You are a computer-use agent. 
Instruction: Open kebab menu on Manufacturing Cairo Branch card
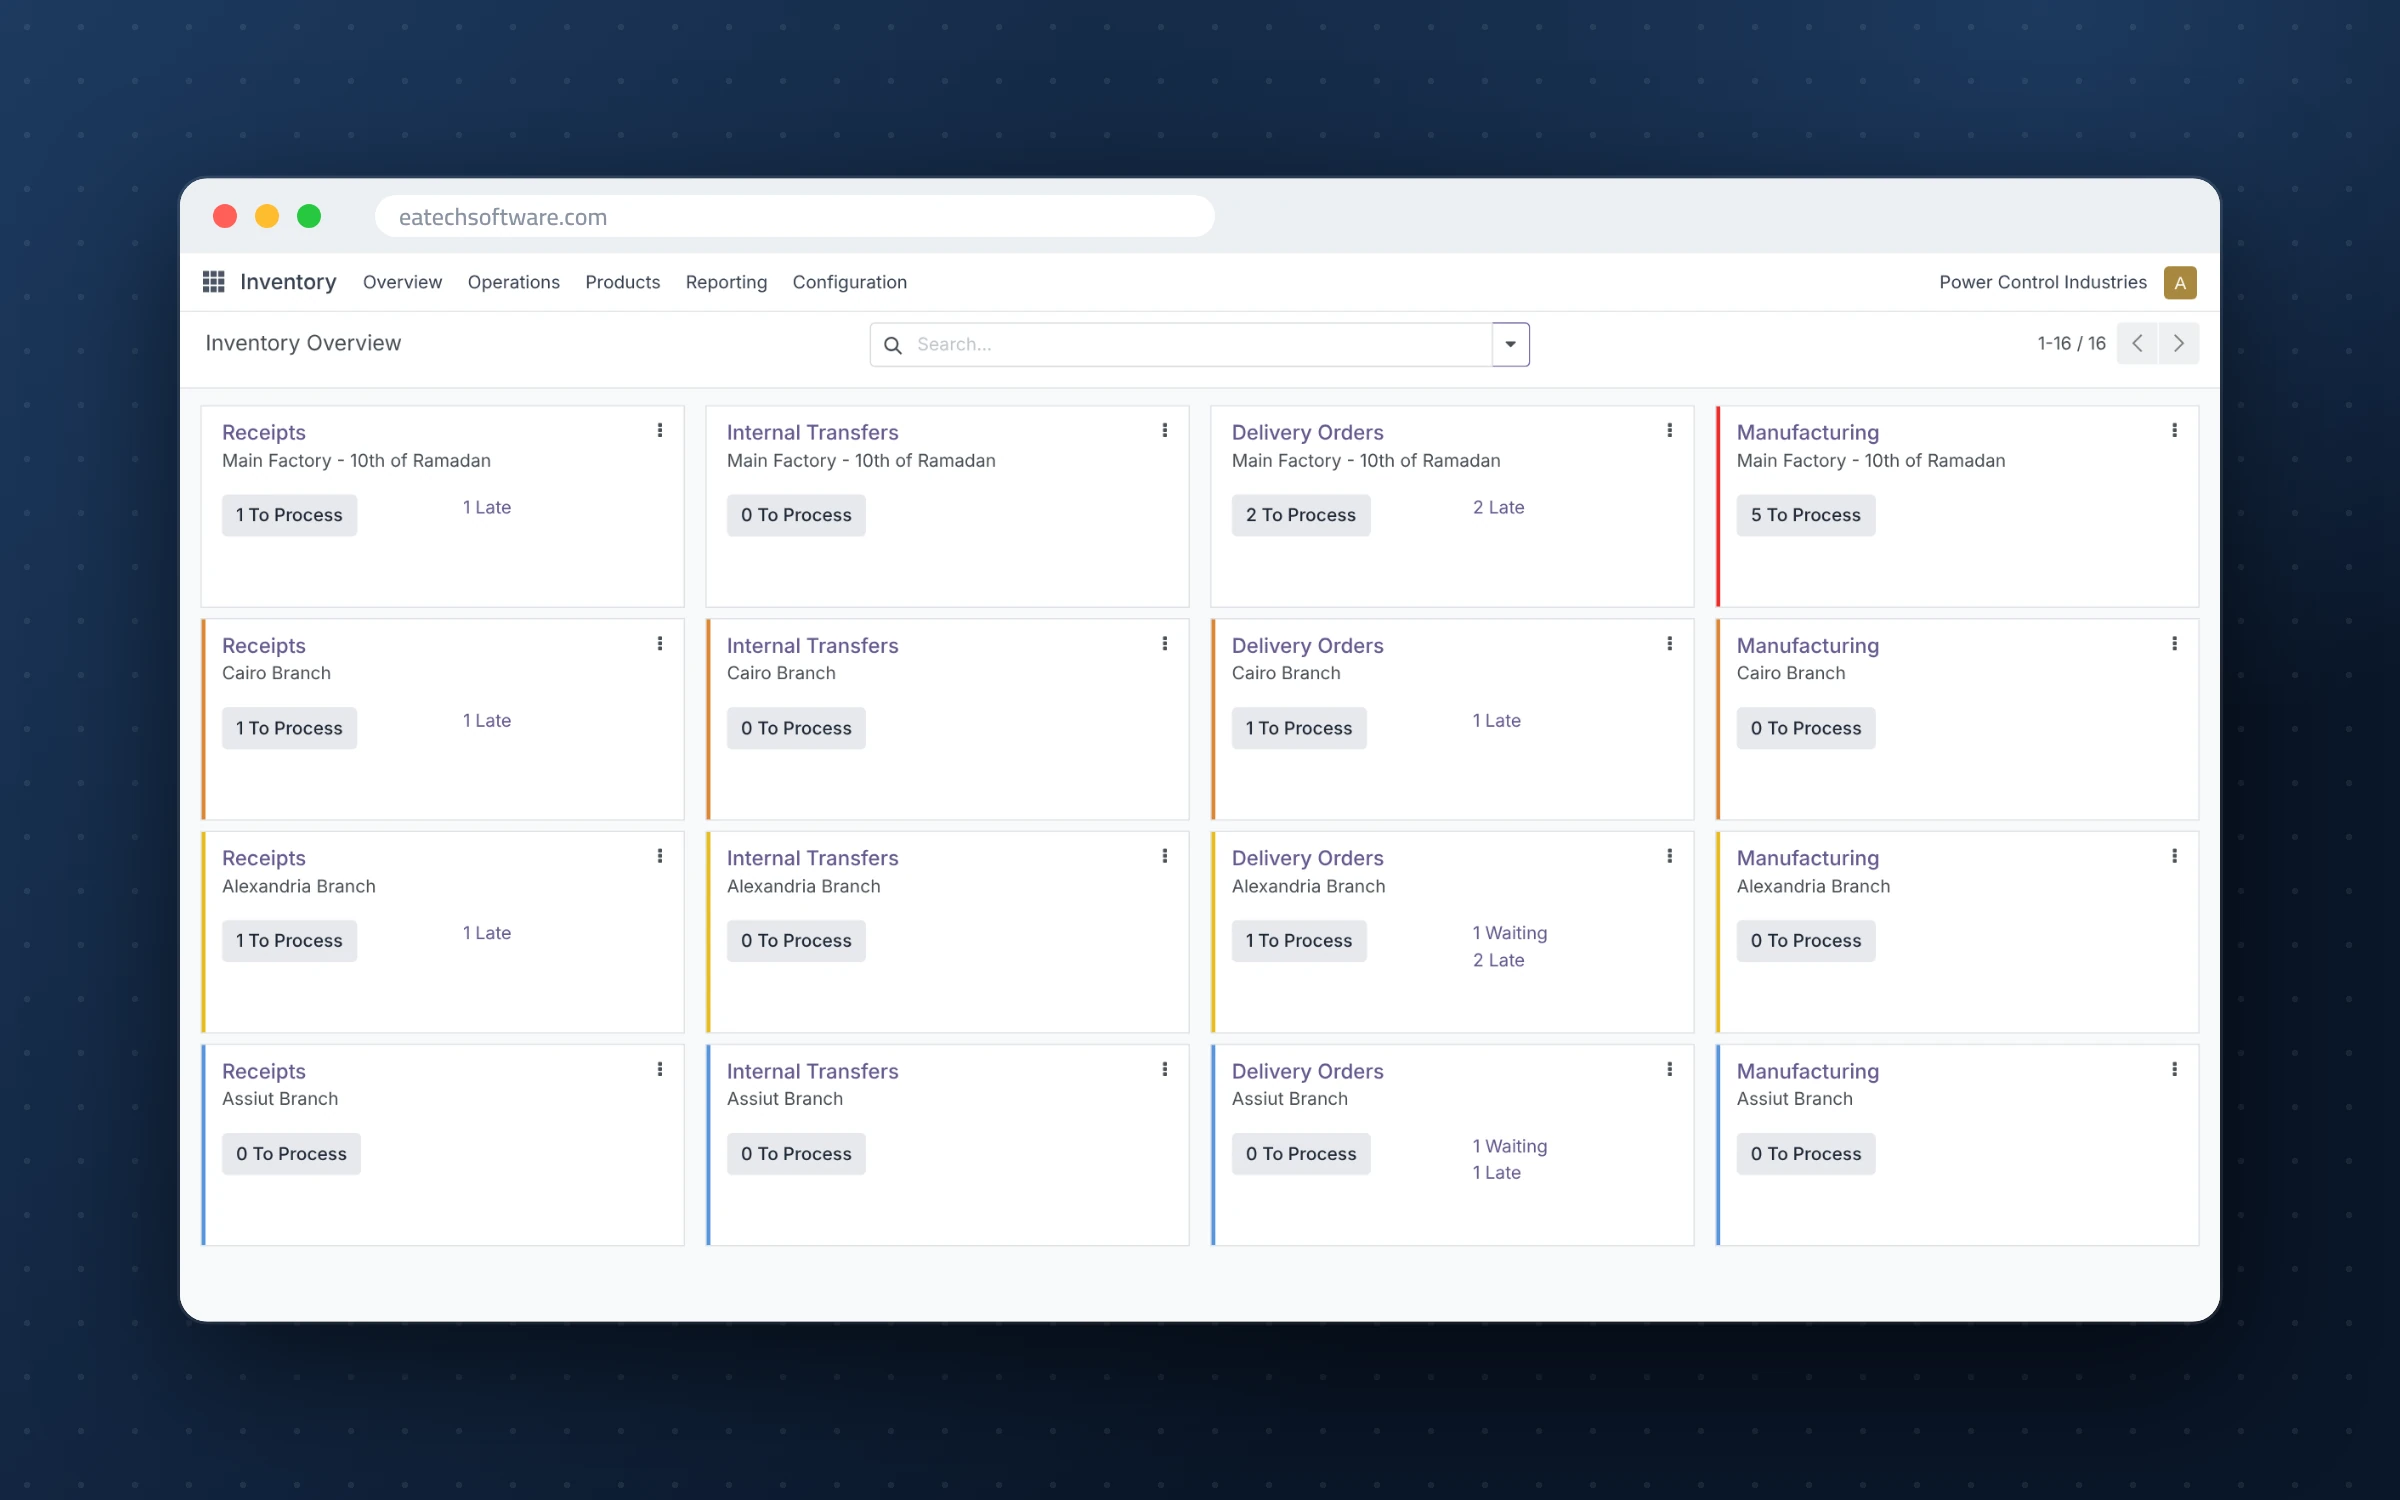point(2175,644)
